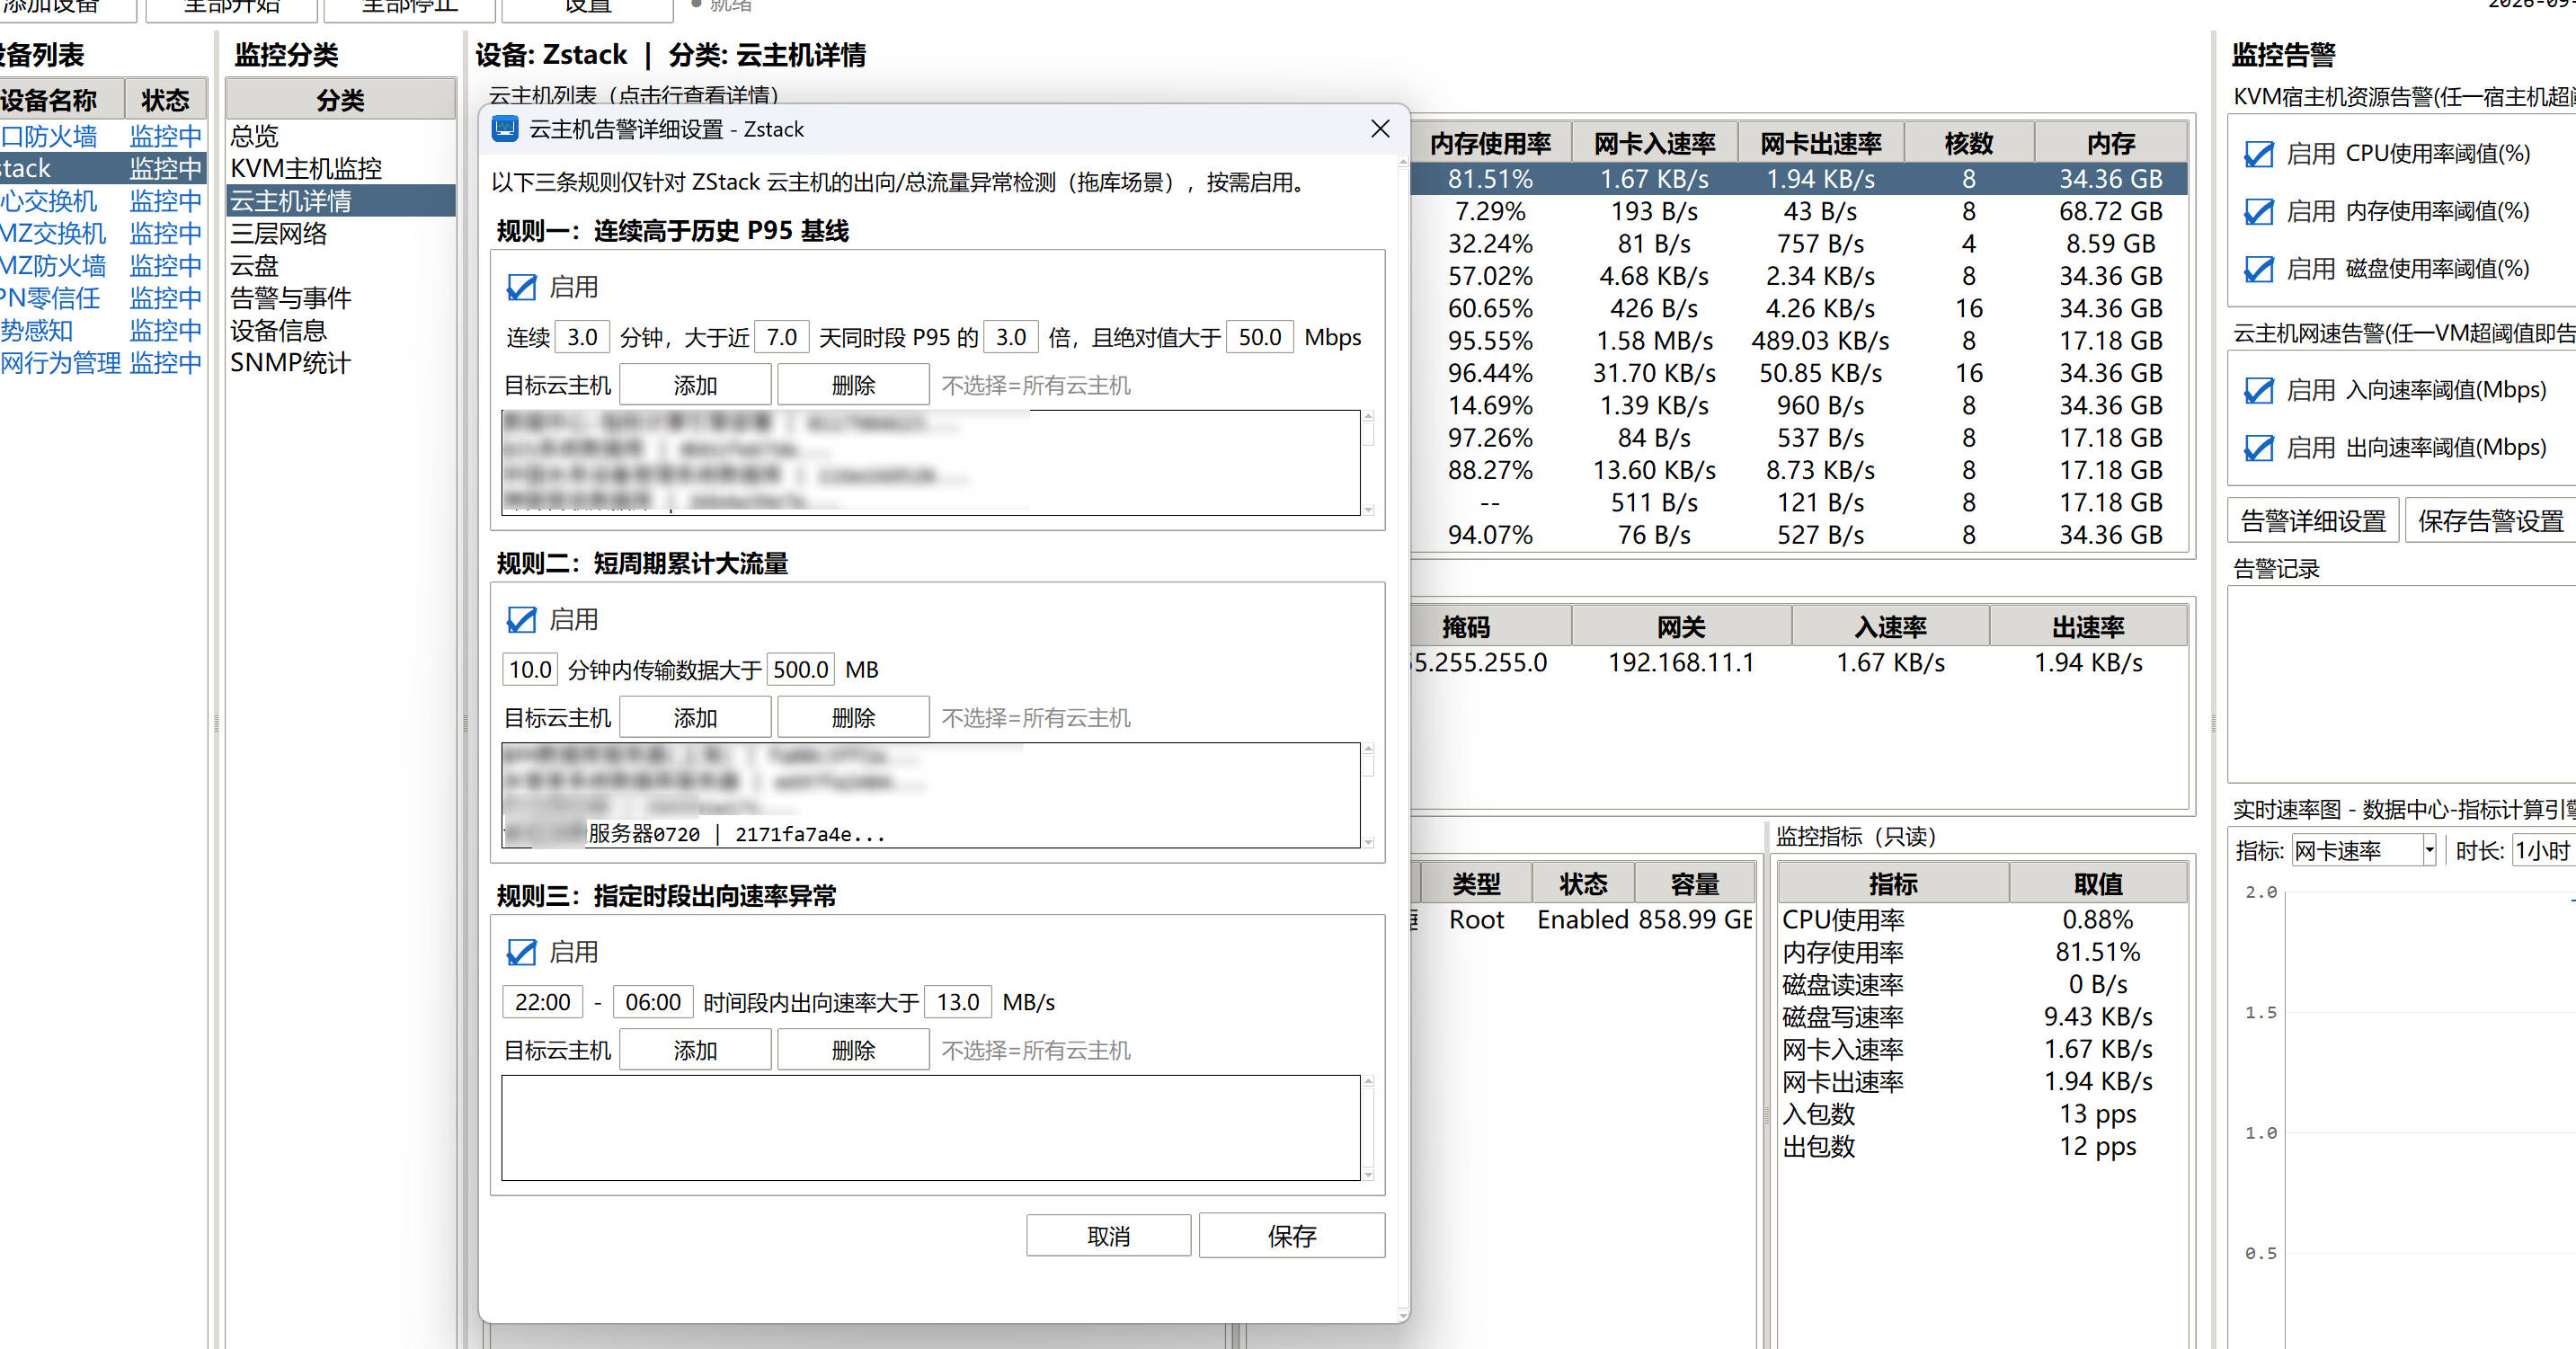
Task: Click 删除 under 规则二 目标云主机
Action: click(x=853, y=718)
